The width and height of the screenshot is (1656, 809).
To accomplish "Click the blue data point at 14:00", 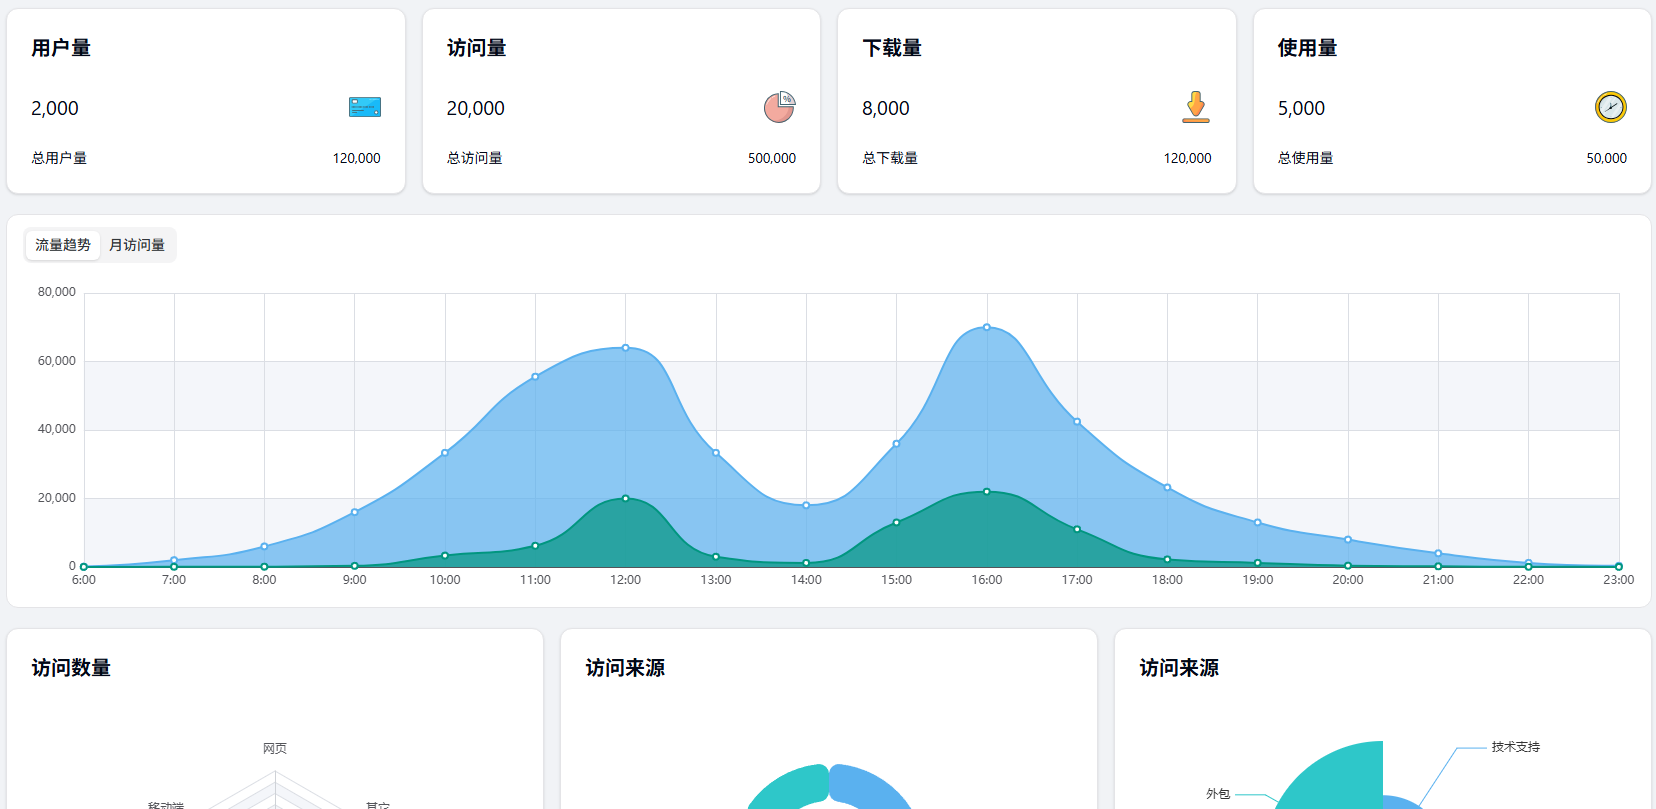I will pos(806,505).
